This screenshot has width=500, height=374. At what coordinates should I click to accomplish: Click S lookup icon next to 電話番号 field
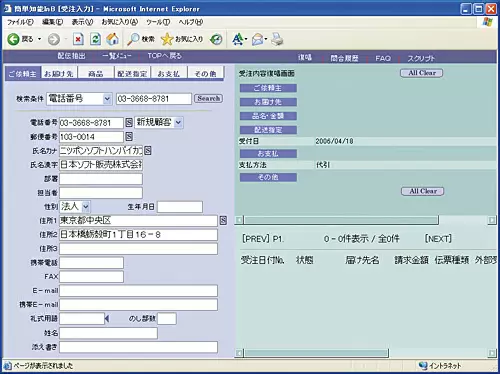point(129,122)
